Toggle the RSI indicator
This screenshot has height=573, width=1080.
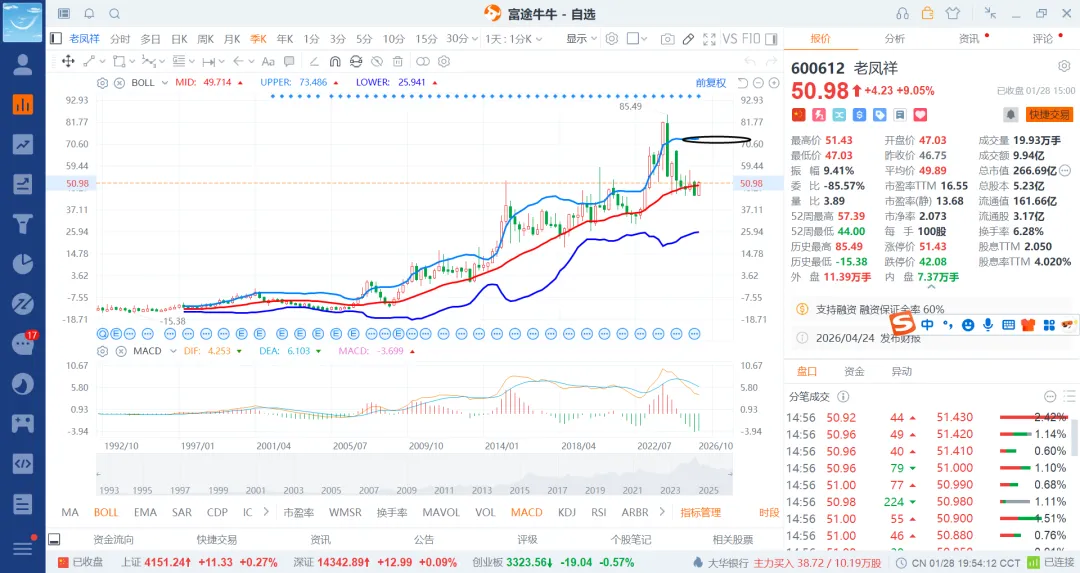pos(599,512)
